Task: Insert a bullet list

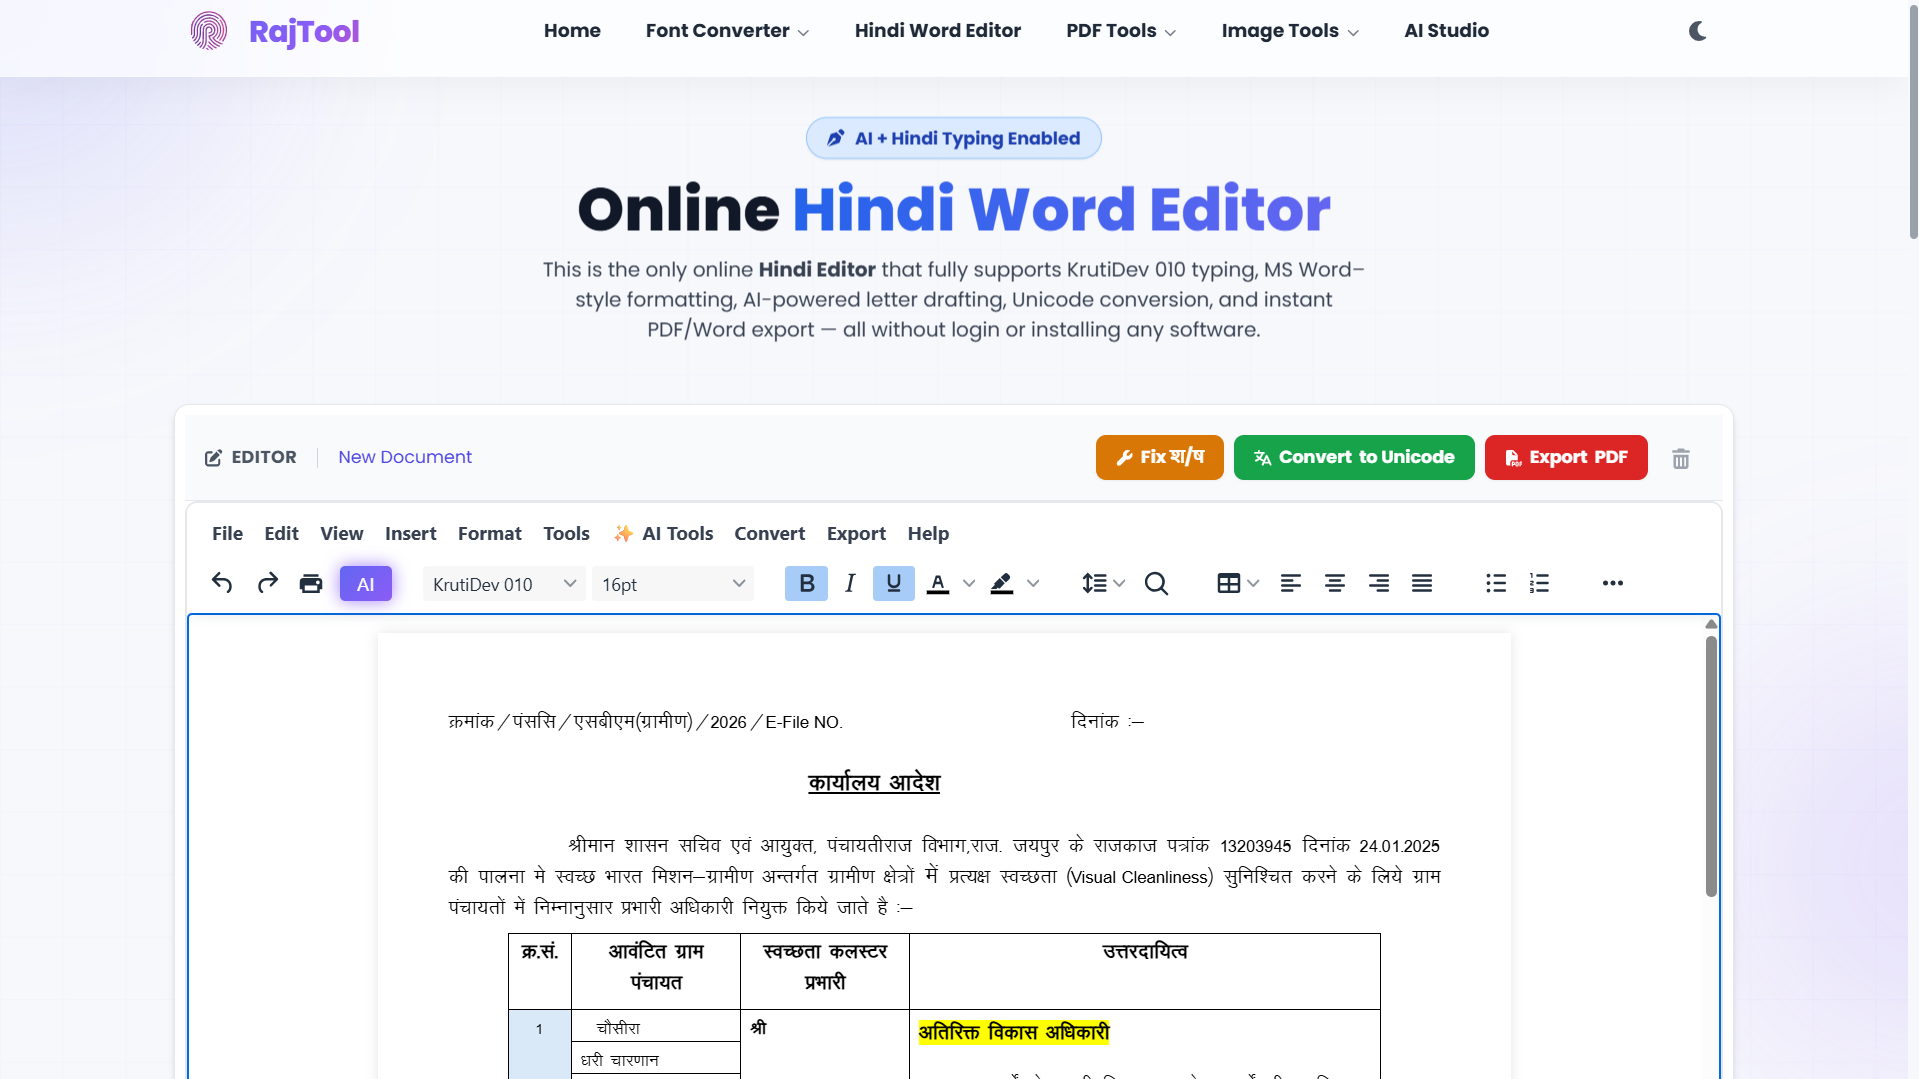Action: (x=1496, y=584)
